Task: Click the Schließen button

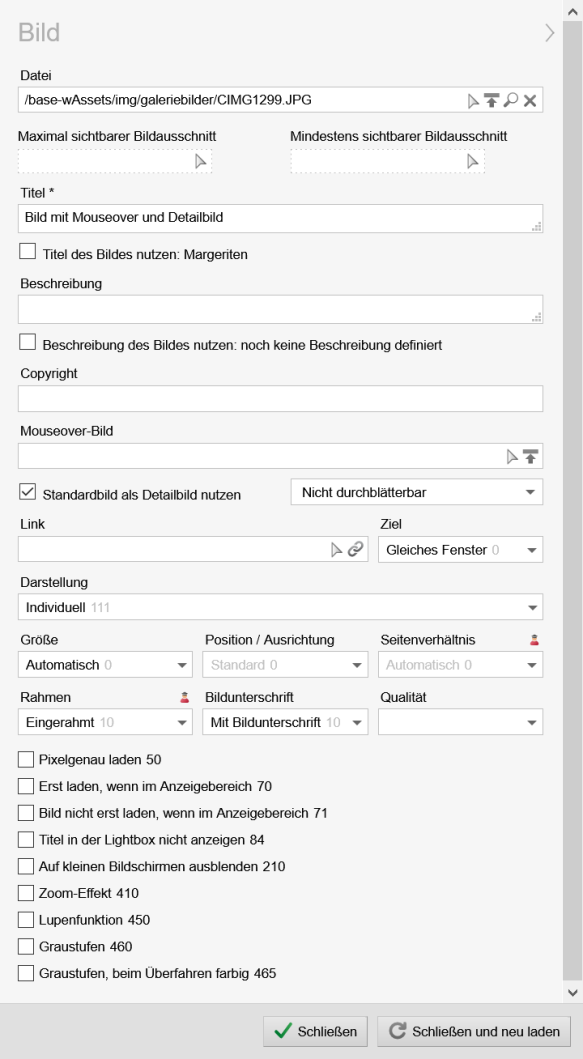Action: [x=314, y=1033]
